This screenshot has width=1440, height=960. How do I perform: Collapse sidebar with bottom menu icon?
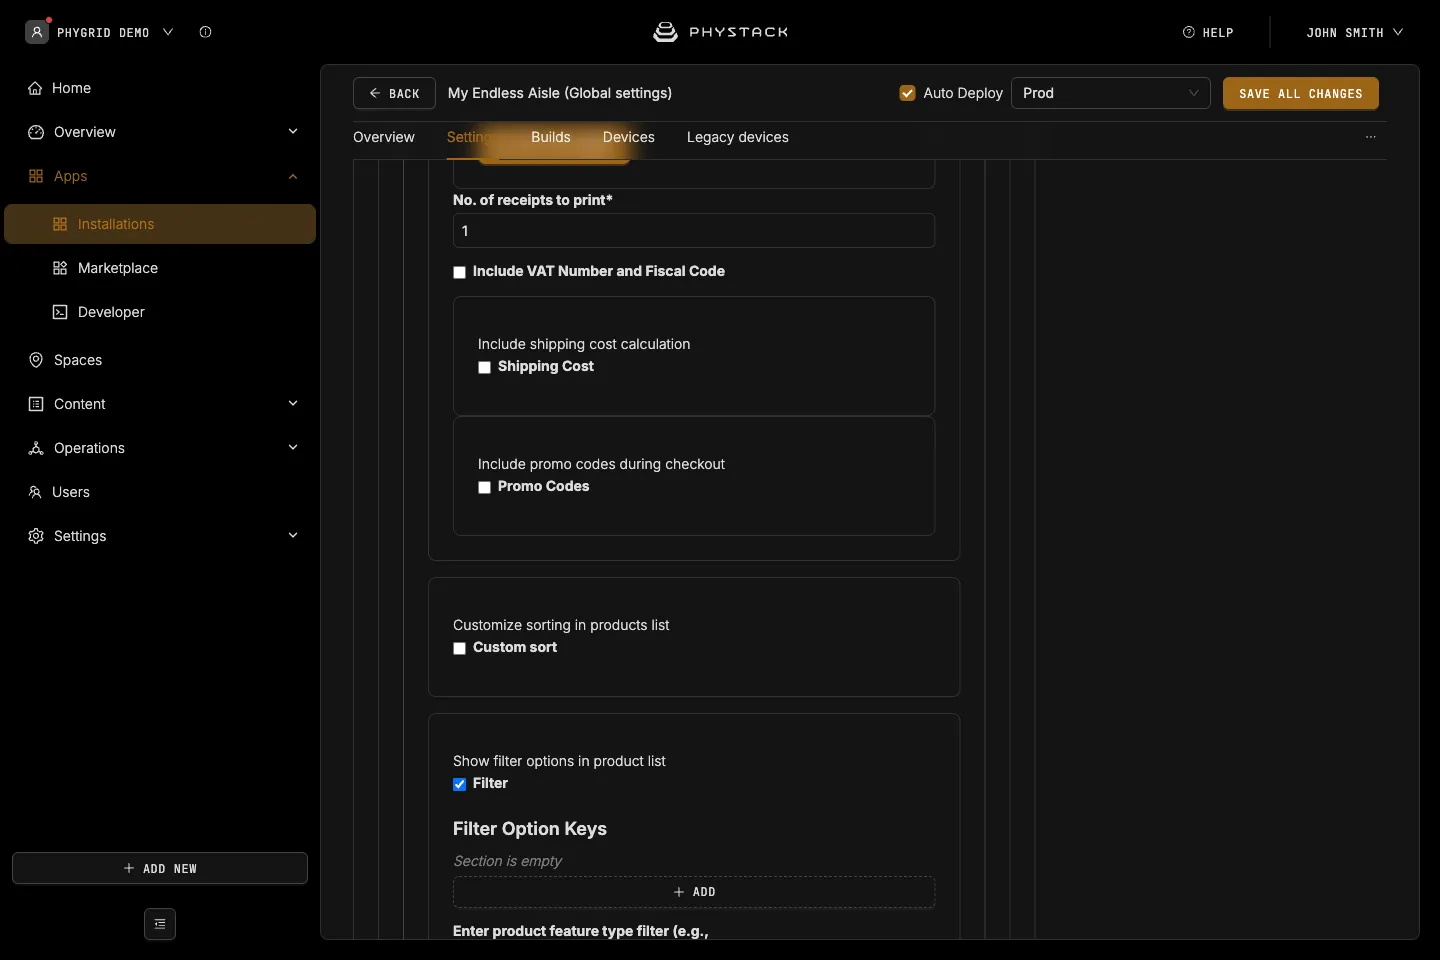[160, 924]
